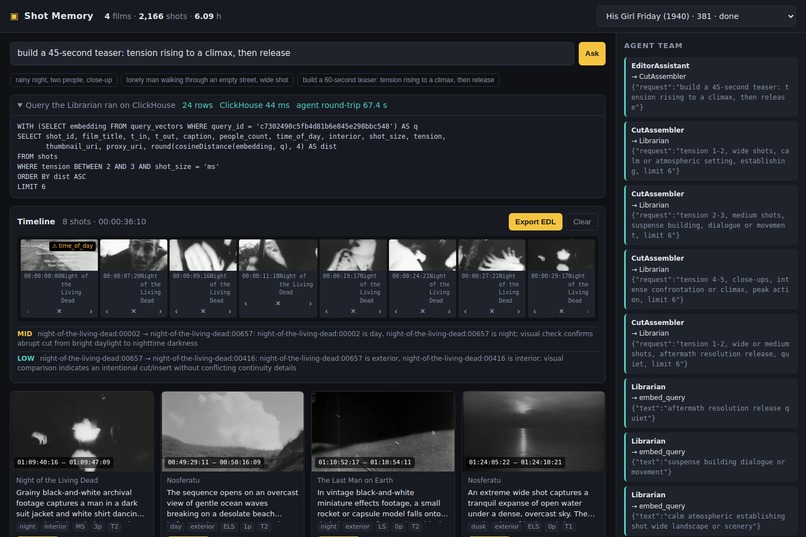Move the 00:00:00:00 timeline shot right
806x537 pixels.
tap(91, 311)
